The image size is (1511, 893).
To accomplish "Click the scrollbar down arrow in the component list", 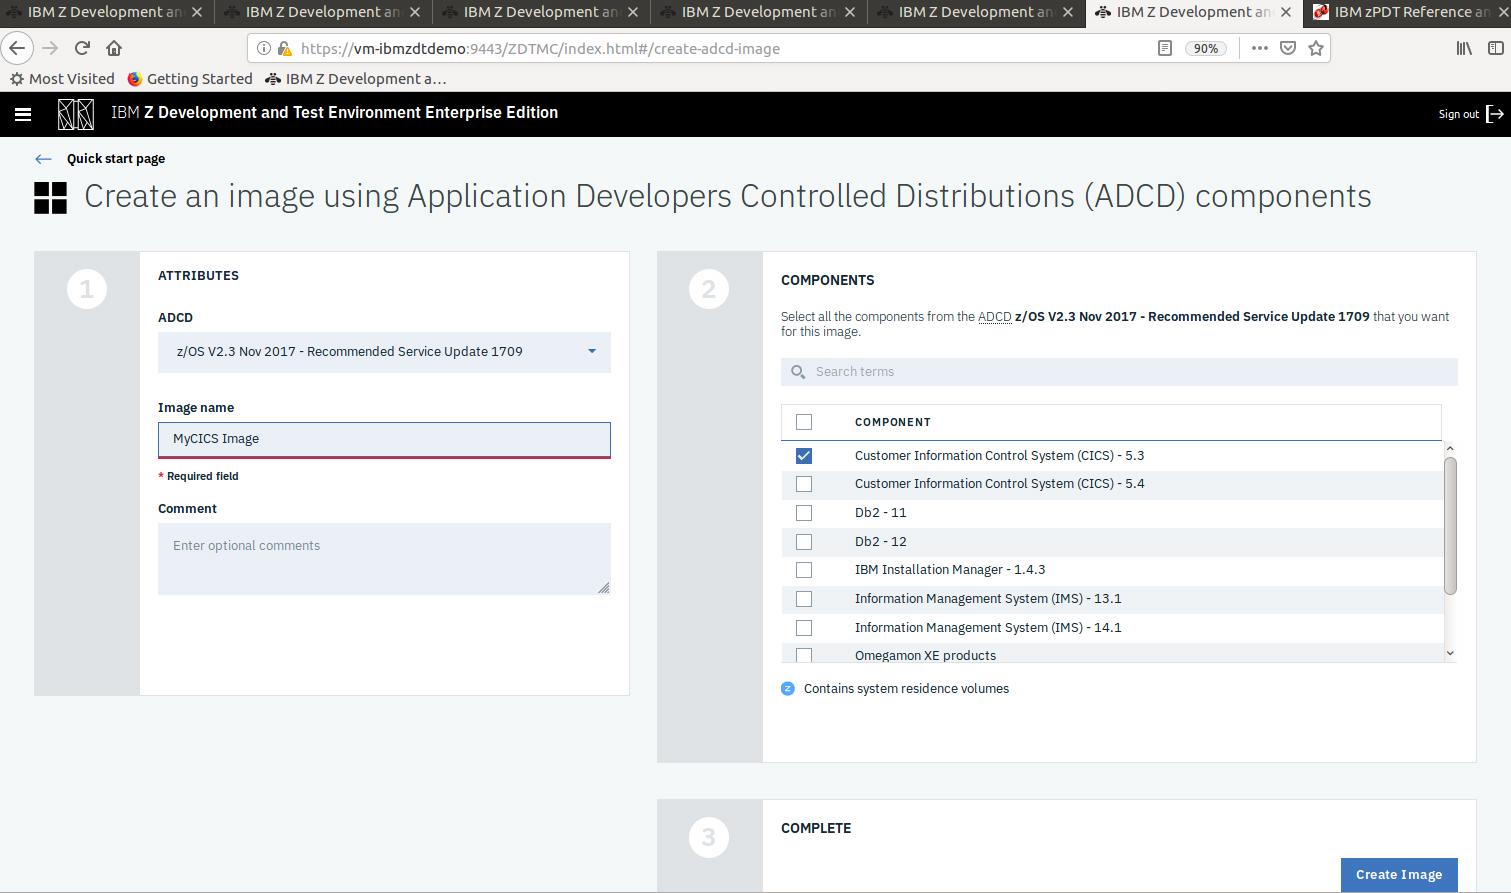I will (1450, 652).
